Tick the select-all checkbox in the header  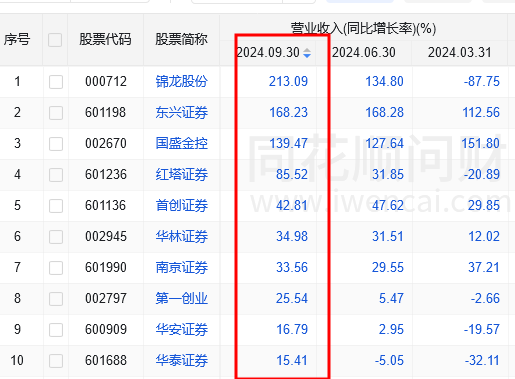click(55, 40)
